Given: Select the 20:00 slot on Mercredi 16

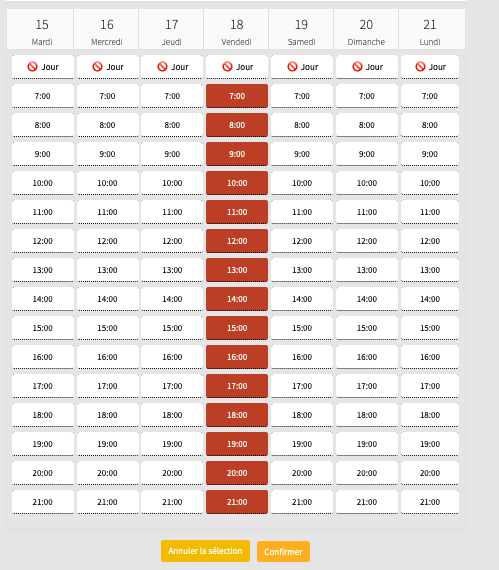Looking at the screenshot, I should pyautogui.click(x=108, y=473).
